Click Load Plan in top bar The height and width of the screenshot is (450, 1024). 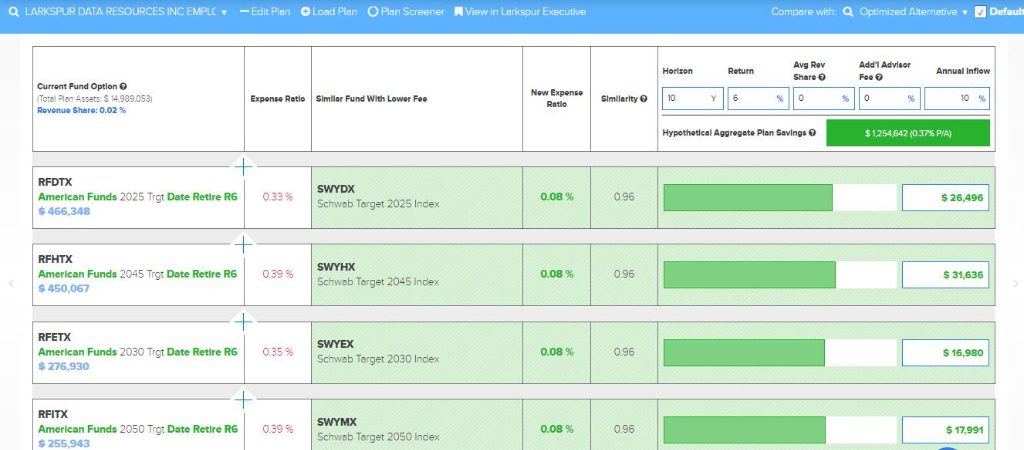329,12
